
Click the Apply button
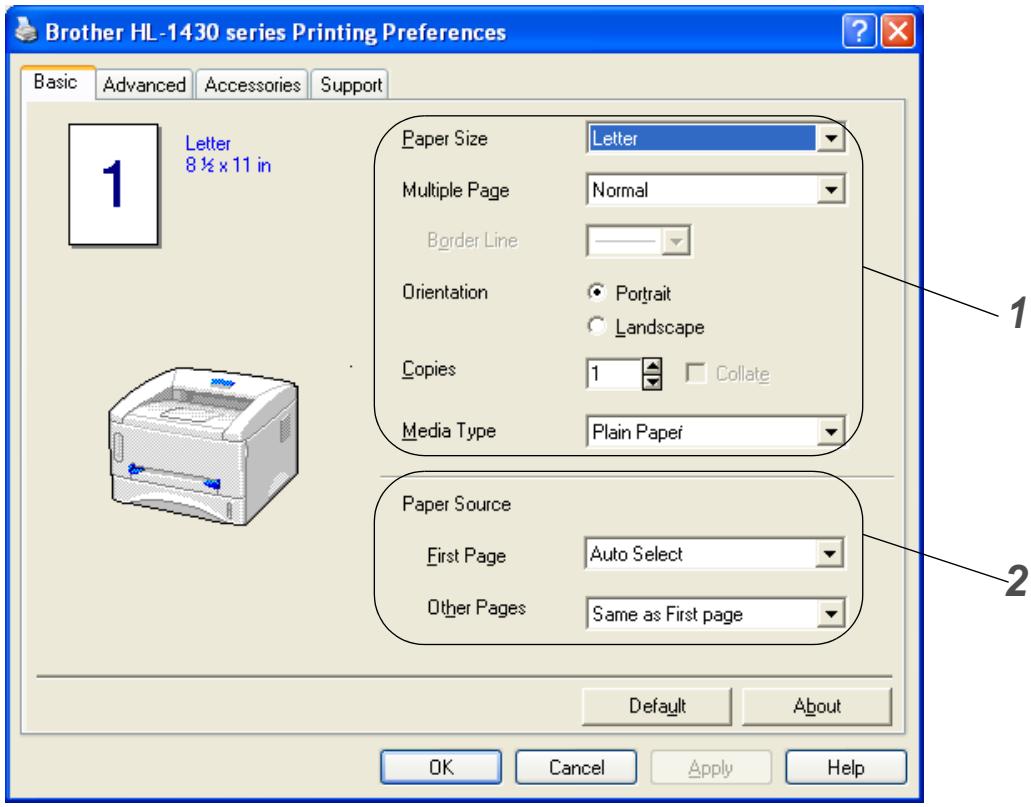point(711,767)
